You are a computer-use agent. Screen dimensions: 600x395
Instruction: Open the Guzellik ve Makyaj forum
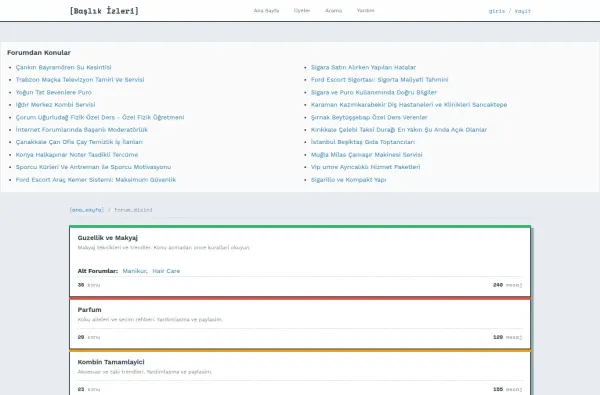[x=108, y=238]
